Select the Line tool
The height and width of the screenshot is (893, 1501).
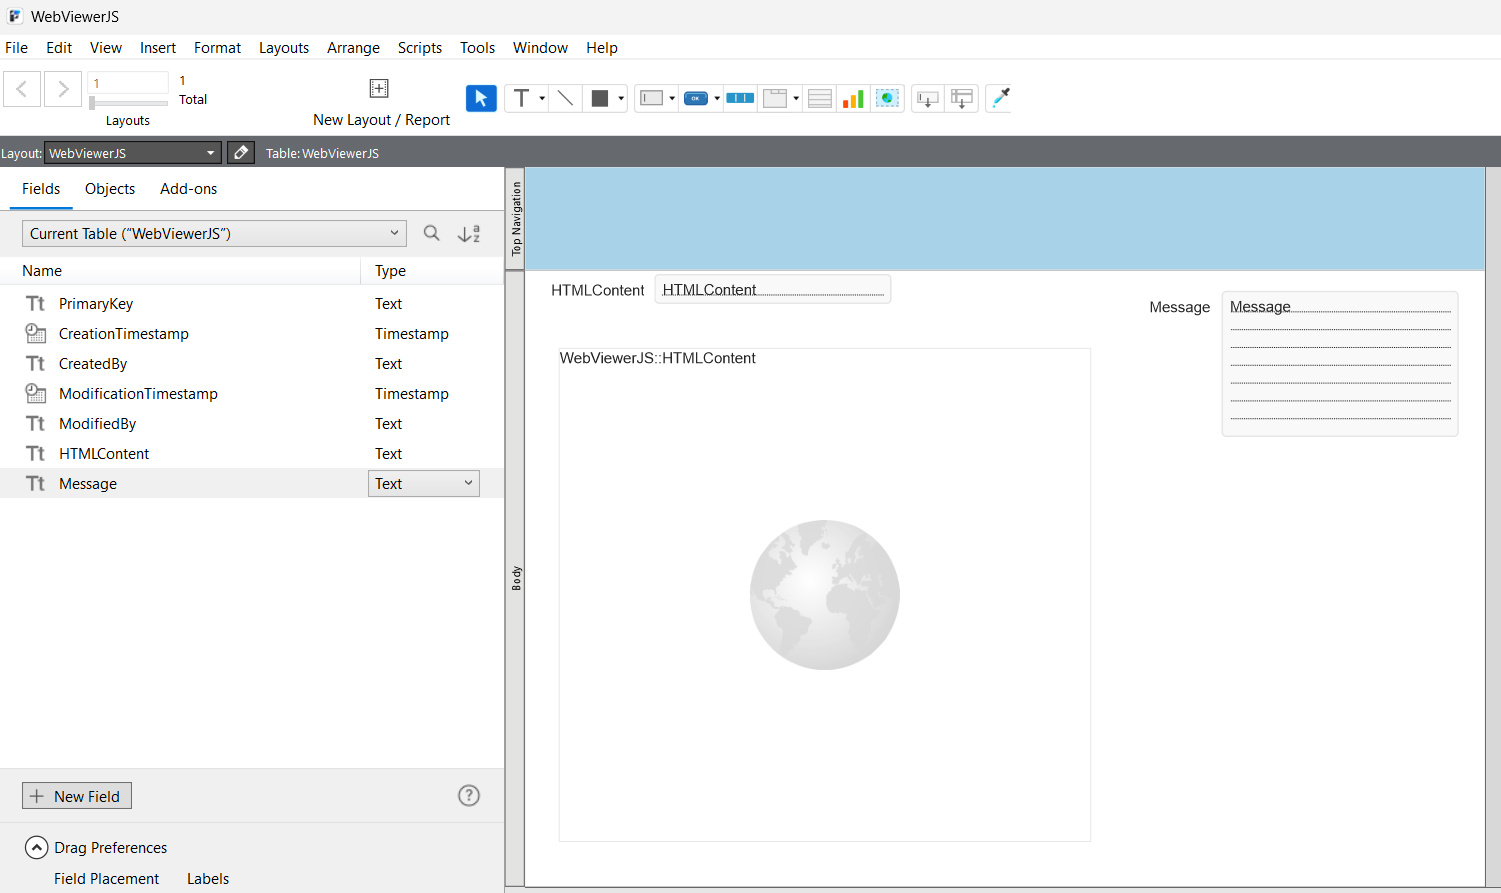pos(565,98)
